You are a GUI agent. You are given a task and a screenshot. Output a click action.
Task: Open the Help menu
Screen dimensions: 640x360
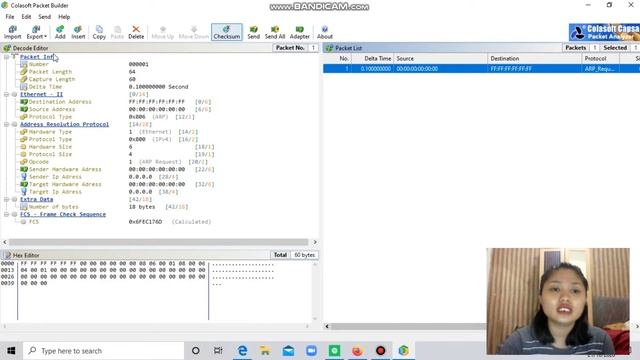tap(64, 17)
